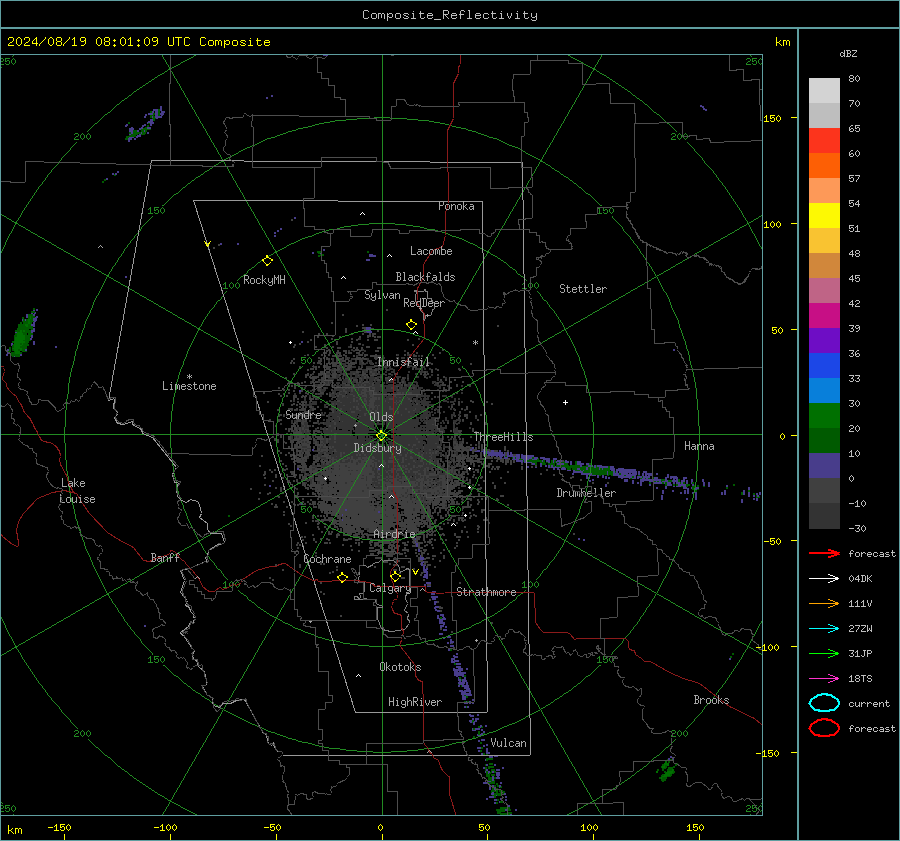Click the white plus marker east of ThreeHills
Screen dimensions: 900x841
coord(565,402)
